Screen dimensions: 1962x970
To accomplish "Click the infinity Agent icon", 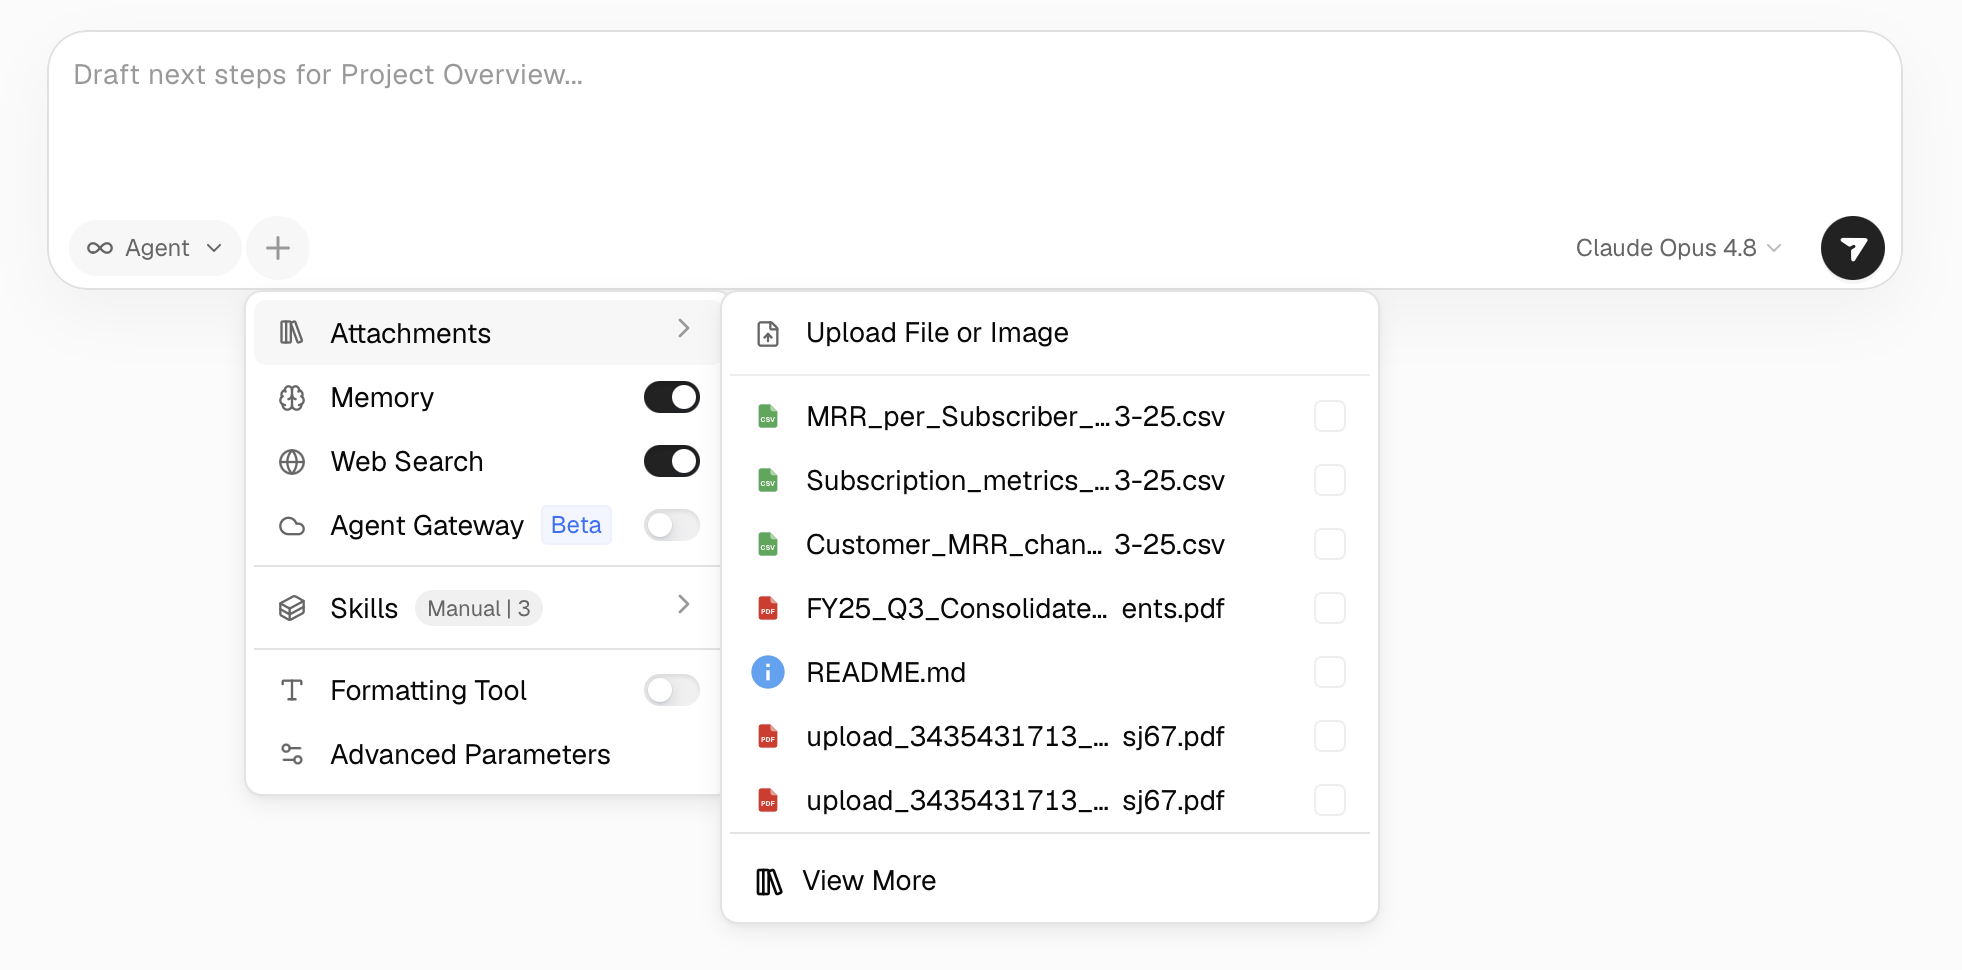I will pos(100,248).
